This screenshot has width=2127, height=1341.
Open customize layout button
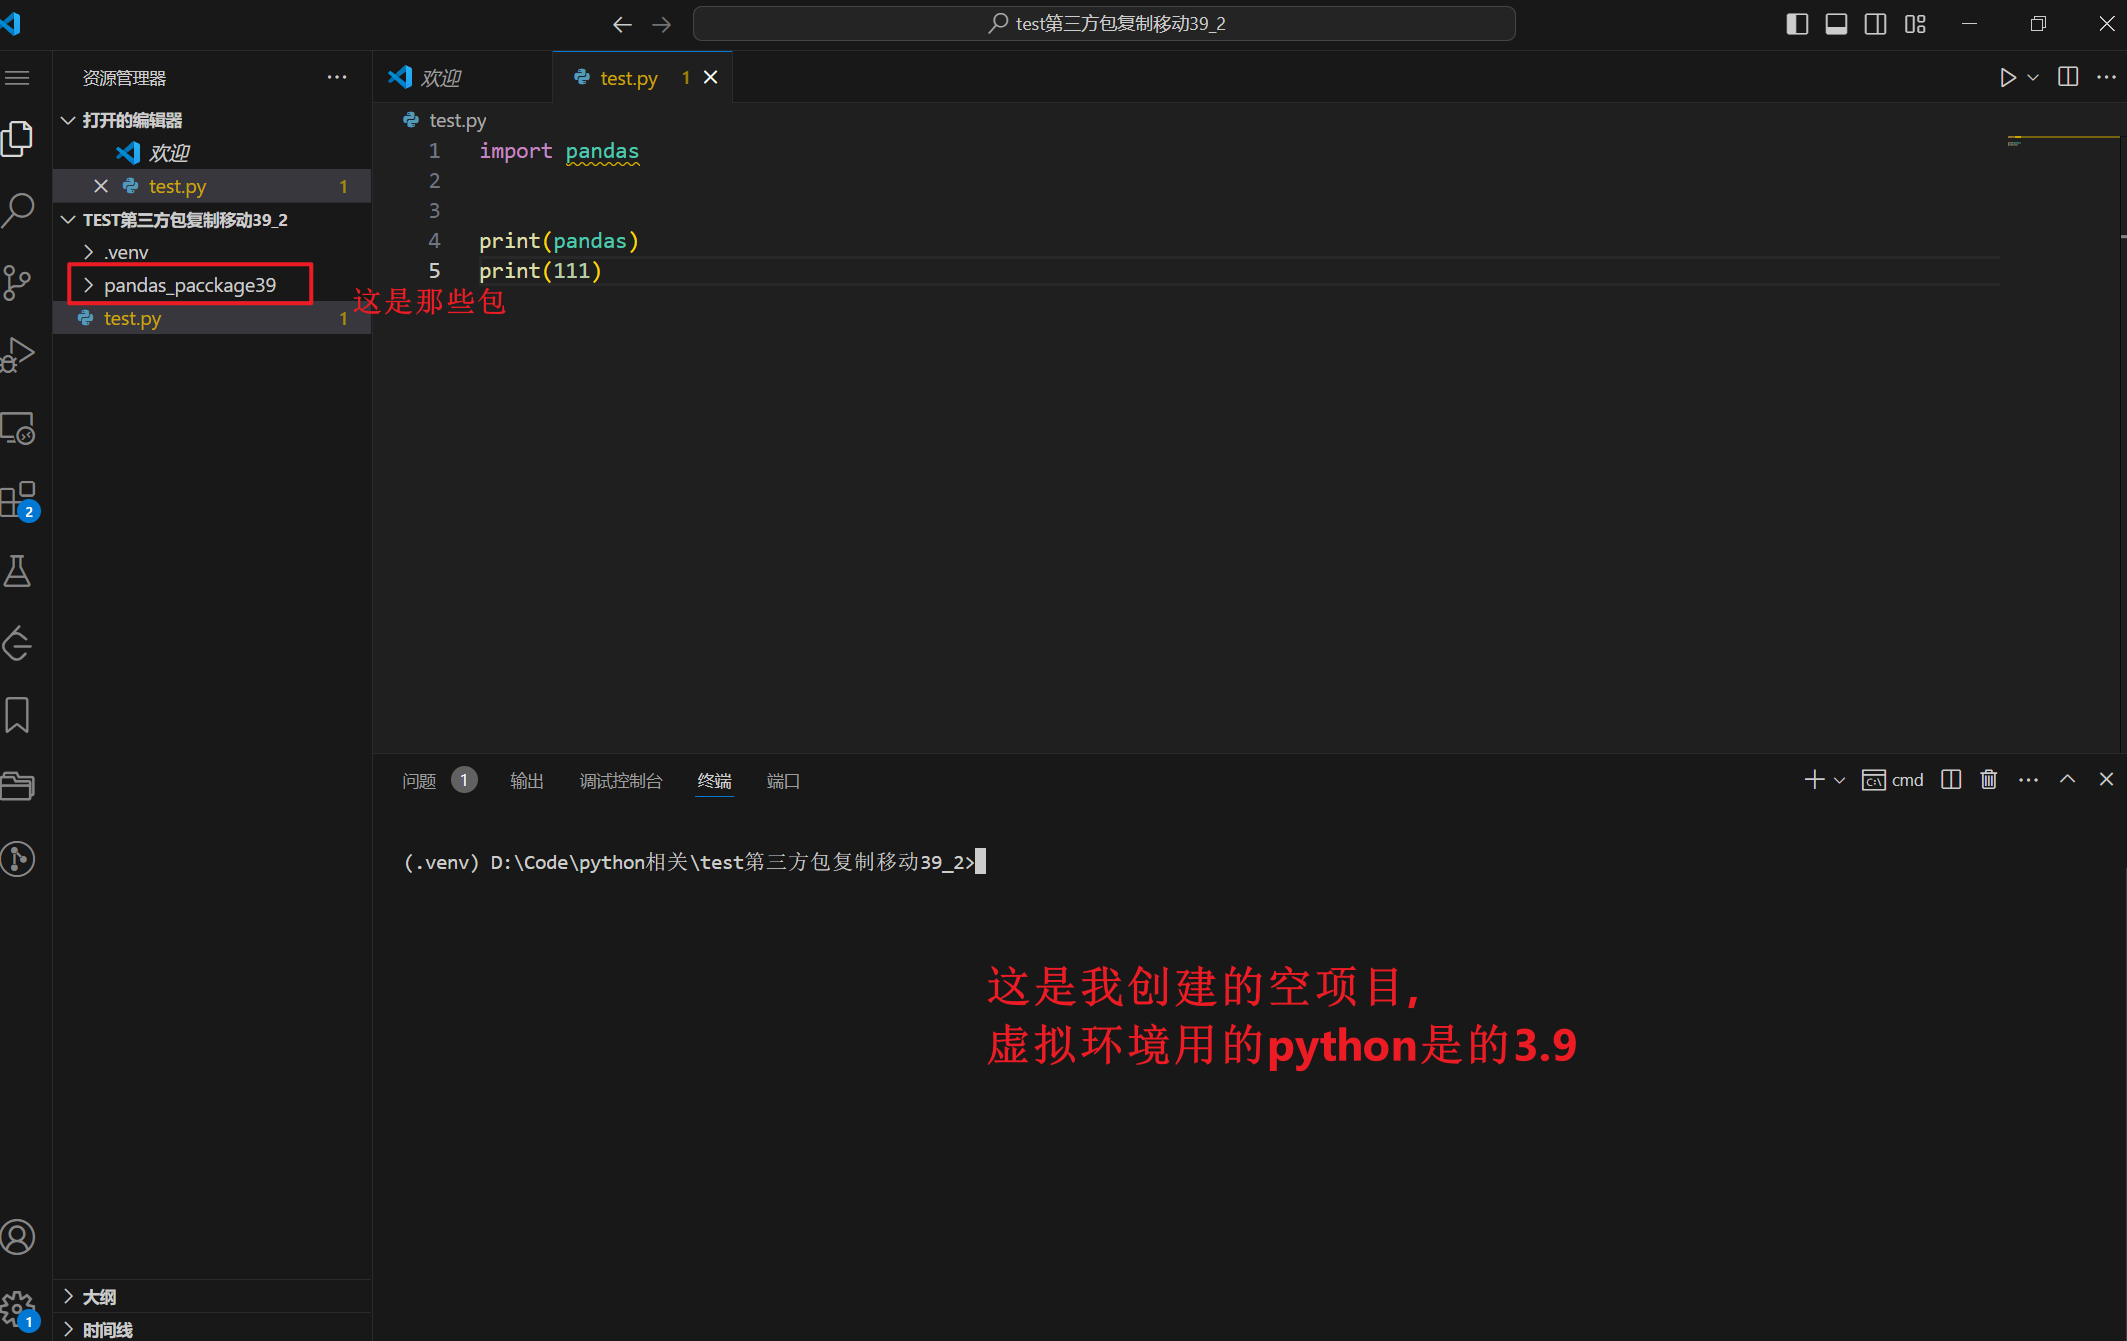coord(1915,24)
